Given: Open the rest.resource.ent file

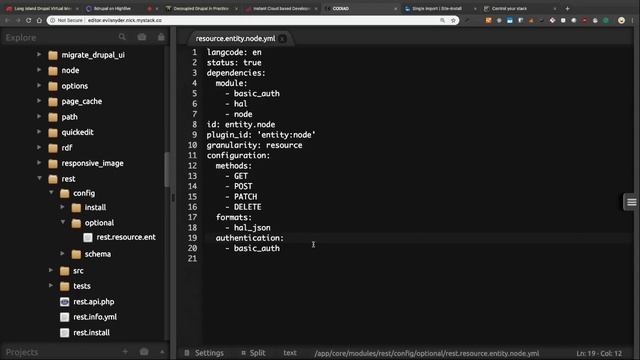Looking at the screenshot, I should 126,237.
